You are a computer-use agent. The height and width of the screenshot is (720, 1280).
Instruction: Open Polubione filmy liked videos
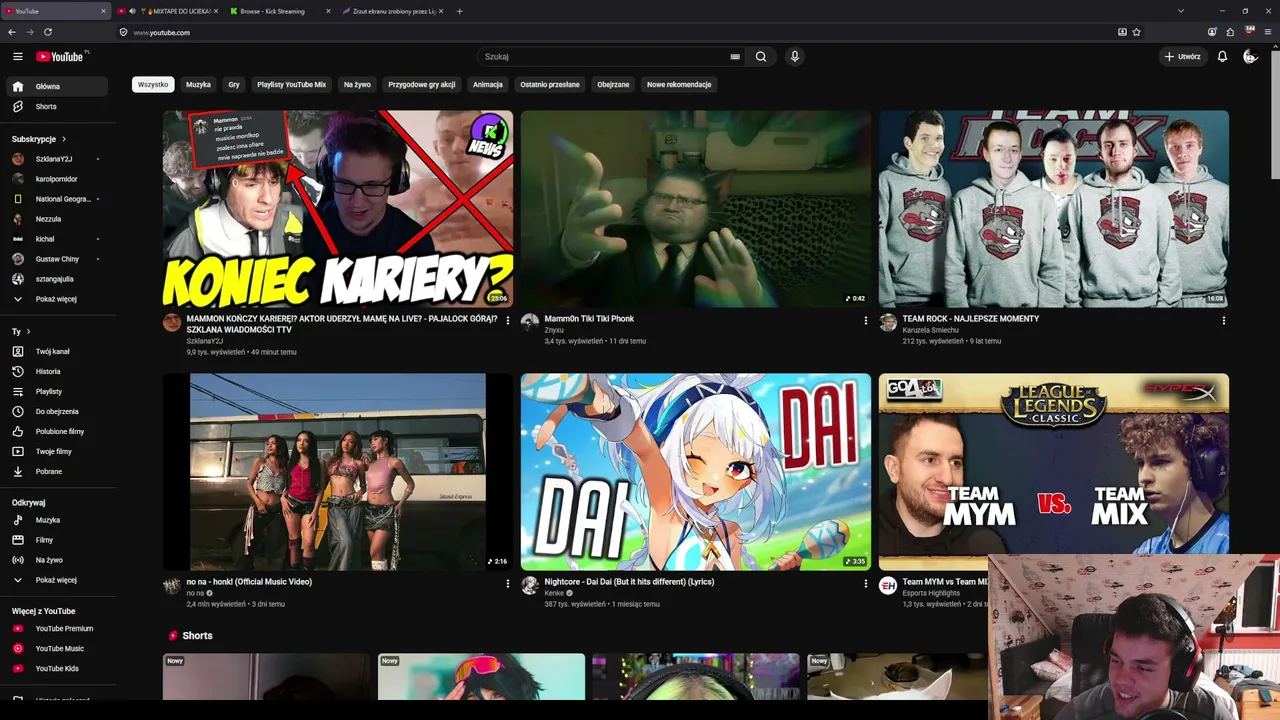coord(58,432)
